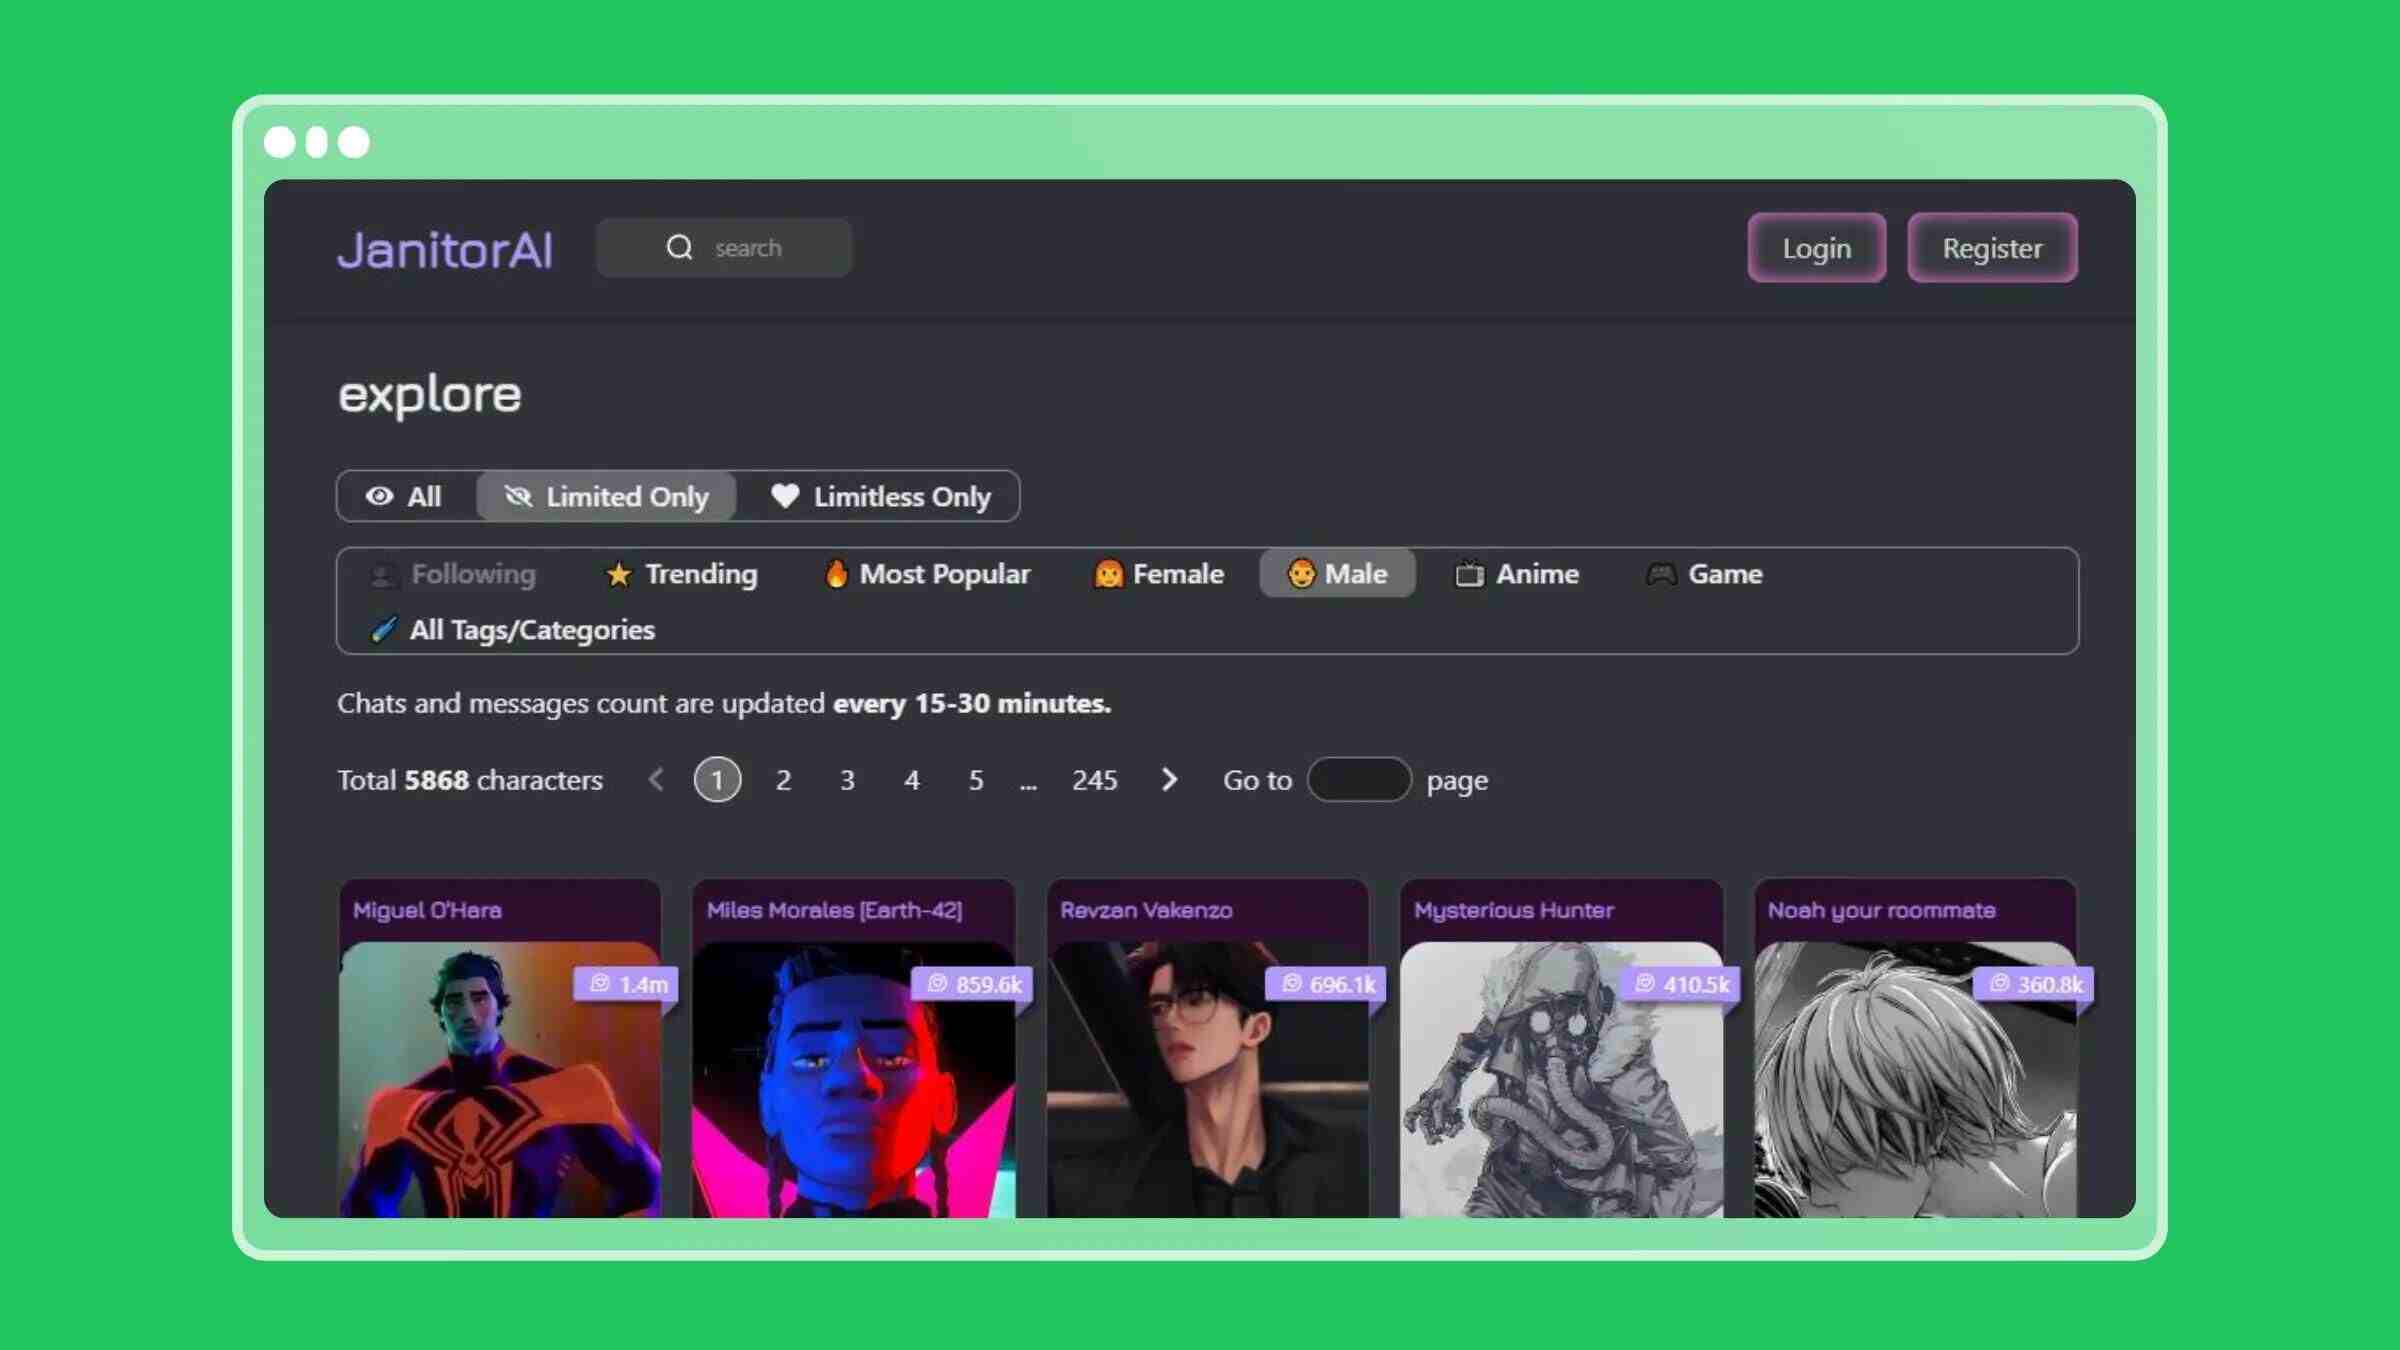Screen dimensions: 2400x1350
Task: Click the masked eye icon on Limited Only
Action: click(x=518, y=496)
